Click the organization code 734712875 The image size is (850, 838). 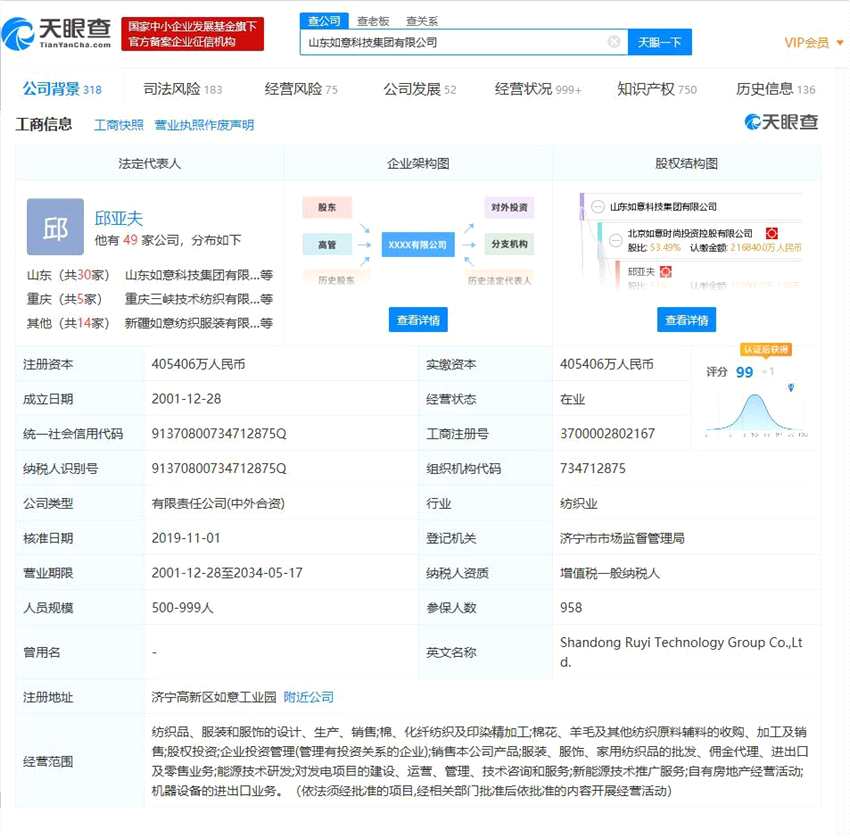tap(593, 468)
